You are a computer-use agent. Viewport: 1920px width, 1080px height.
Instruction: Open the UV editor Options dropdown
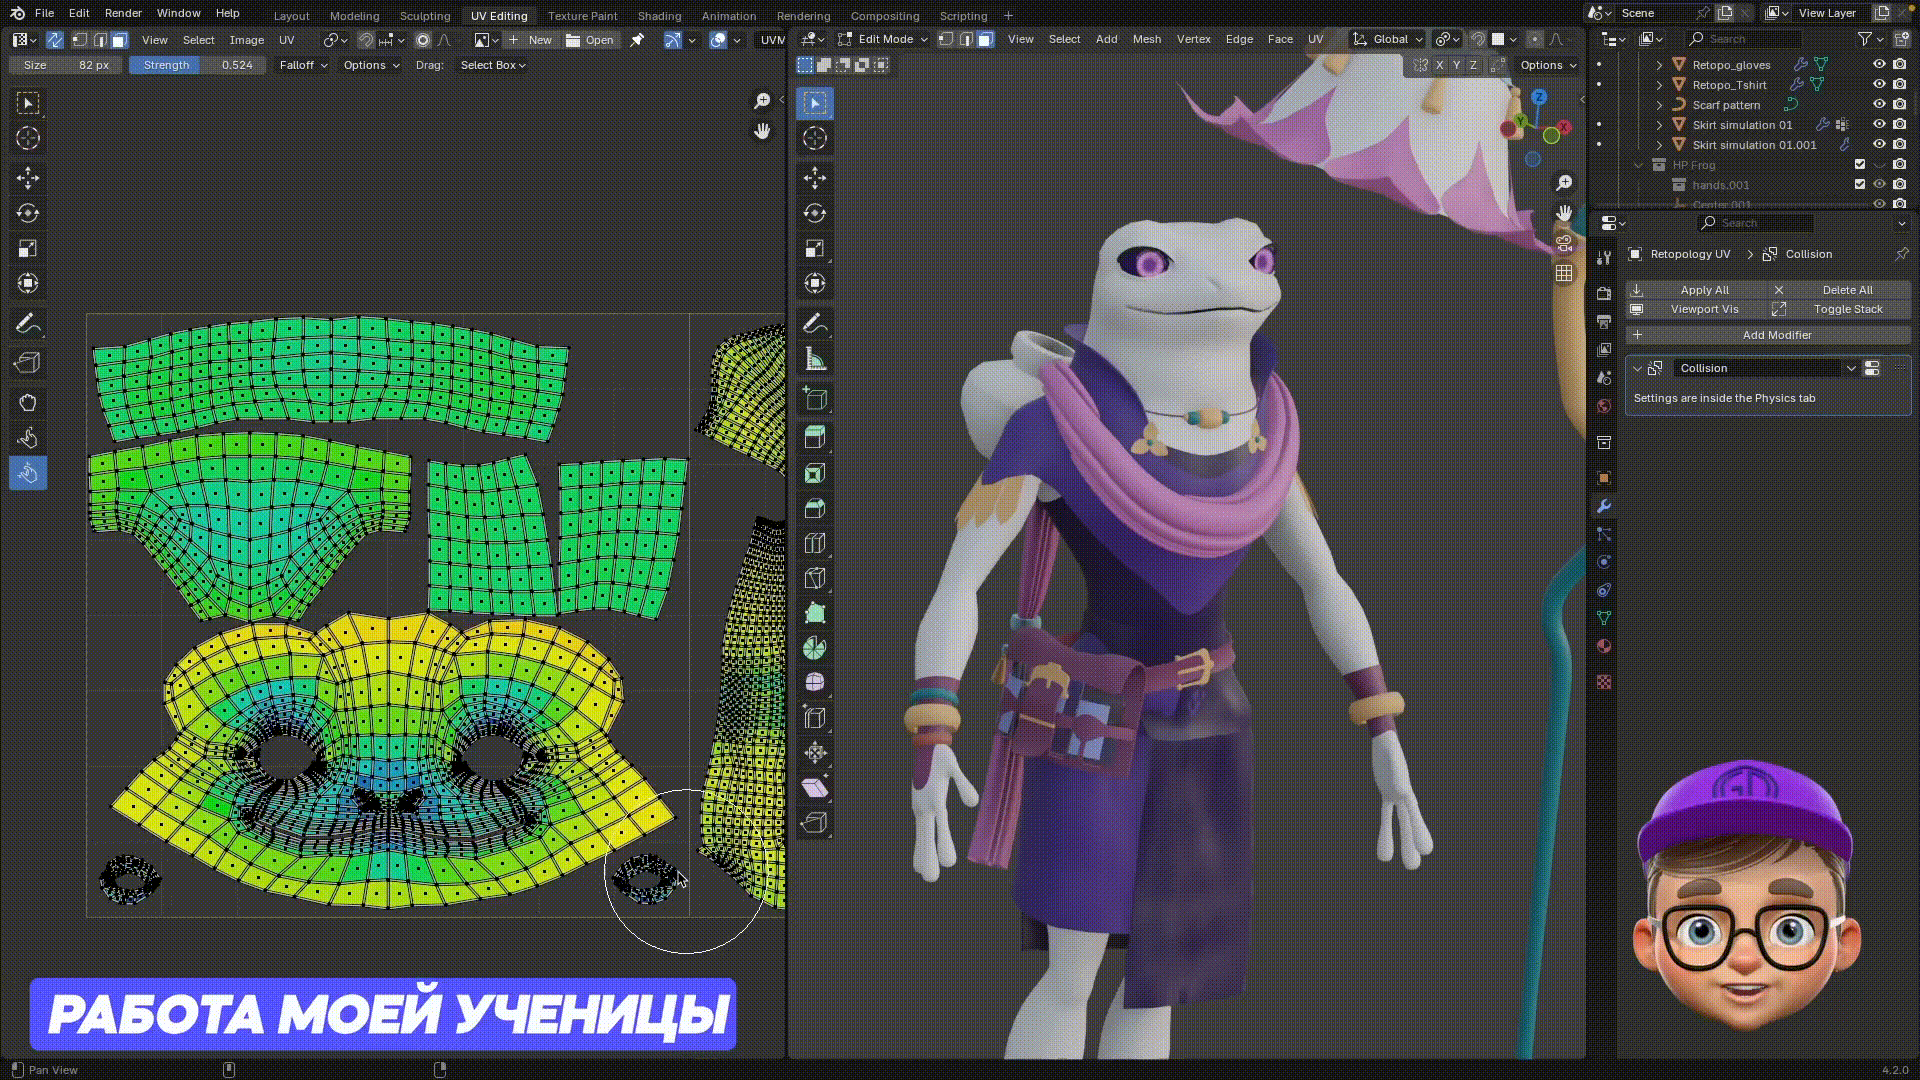pyautogui.click(x=371, y=65)
